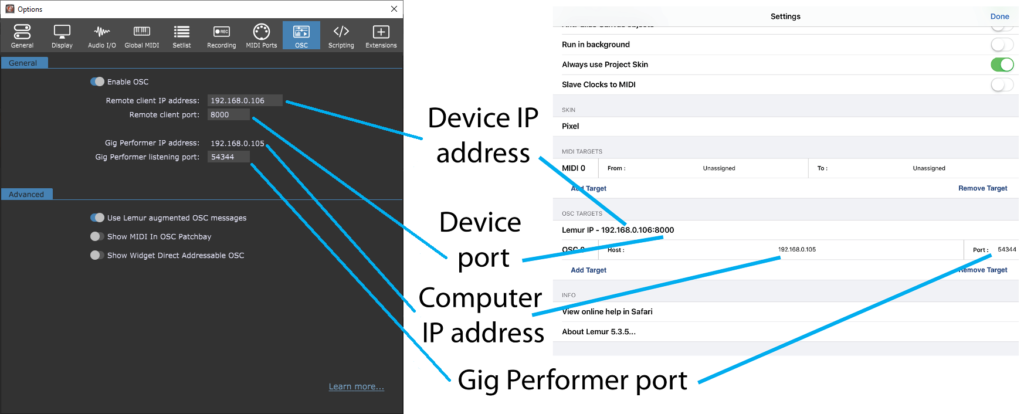Select the OSC options tab

(301, 37)
